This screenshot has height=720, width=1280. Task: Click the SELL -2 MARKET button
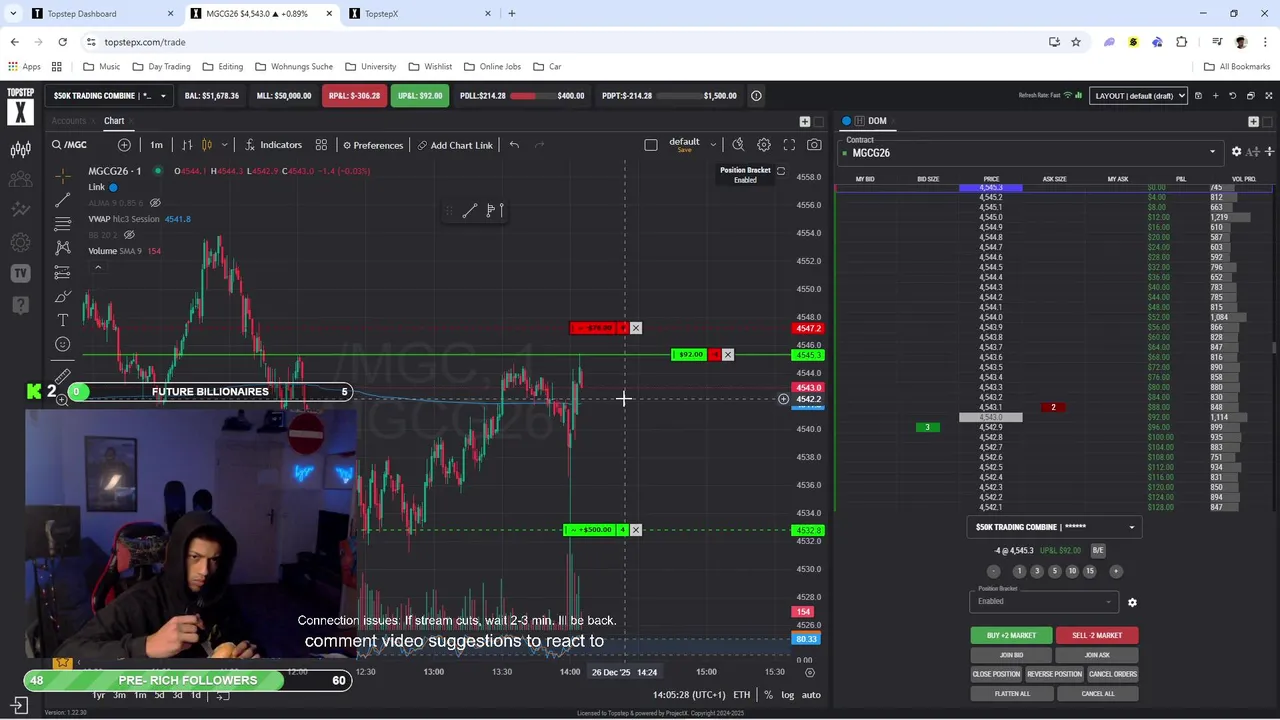pos(1097,635)
